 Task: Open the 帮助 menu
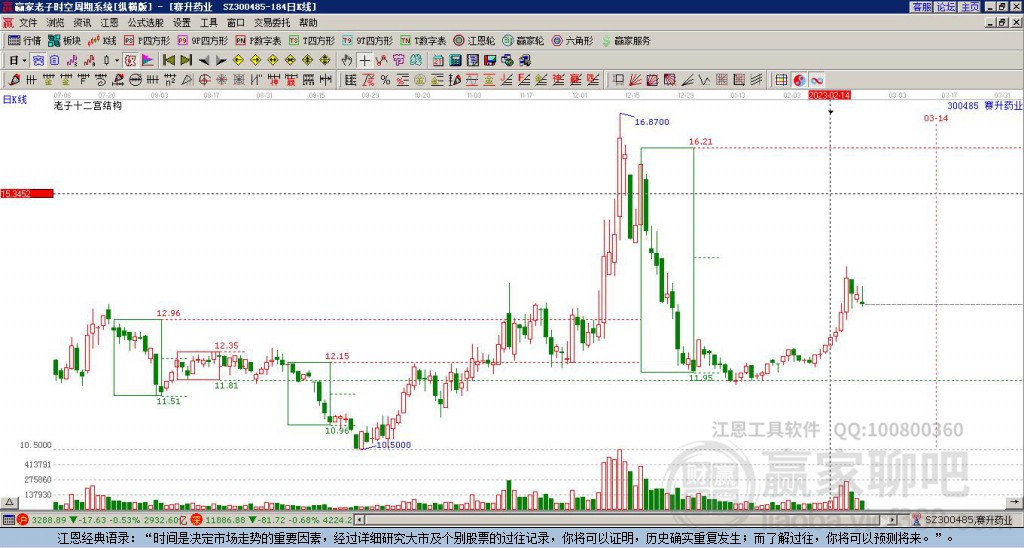[x=308, y=23]
